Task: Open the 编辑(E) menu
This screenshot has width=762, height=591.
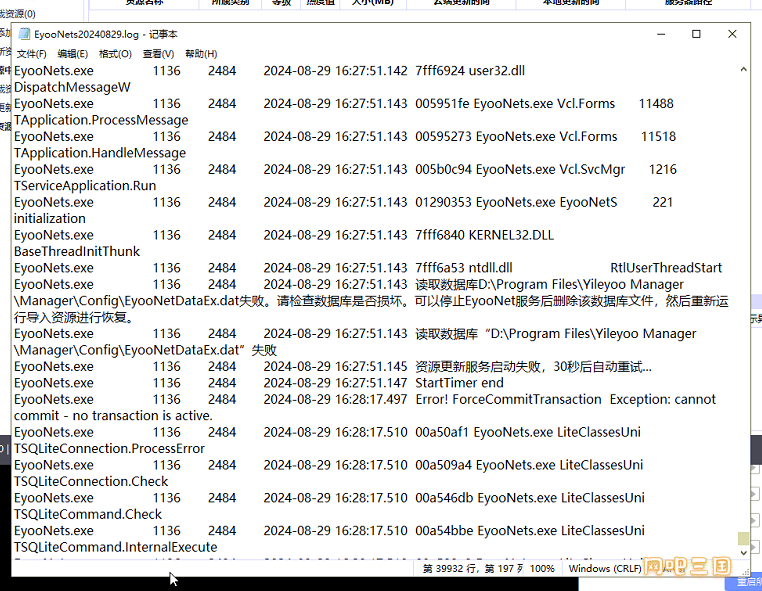Action: pyautogui.click(x=72, y=54)
